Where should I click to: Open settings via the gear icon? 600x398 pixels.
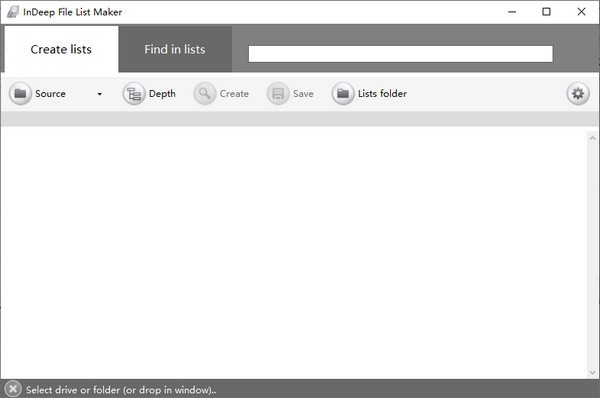578,93
